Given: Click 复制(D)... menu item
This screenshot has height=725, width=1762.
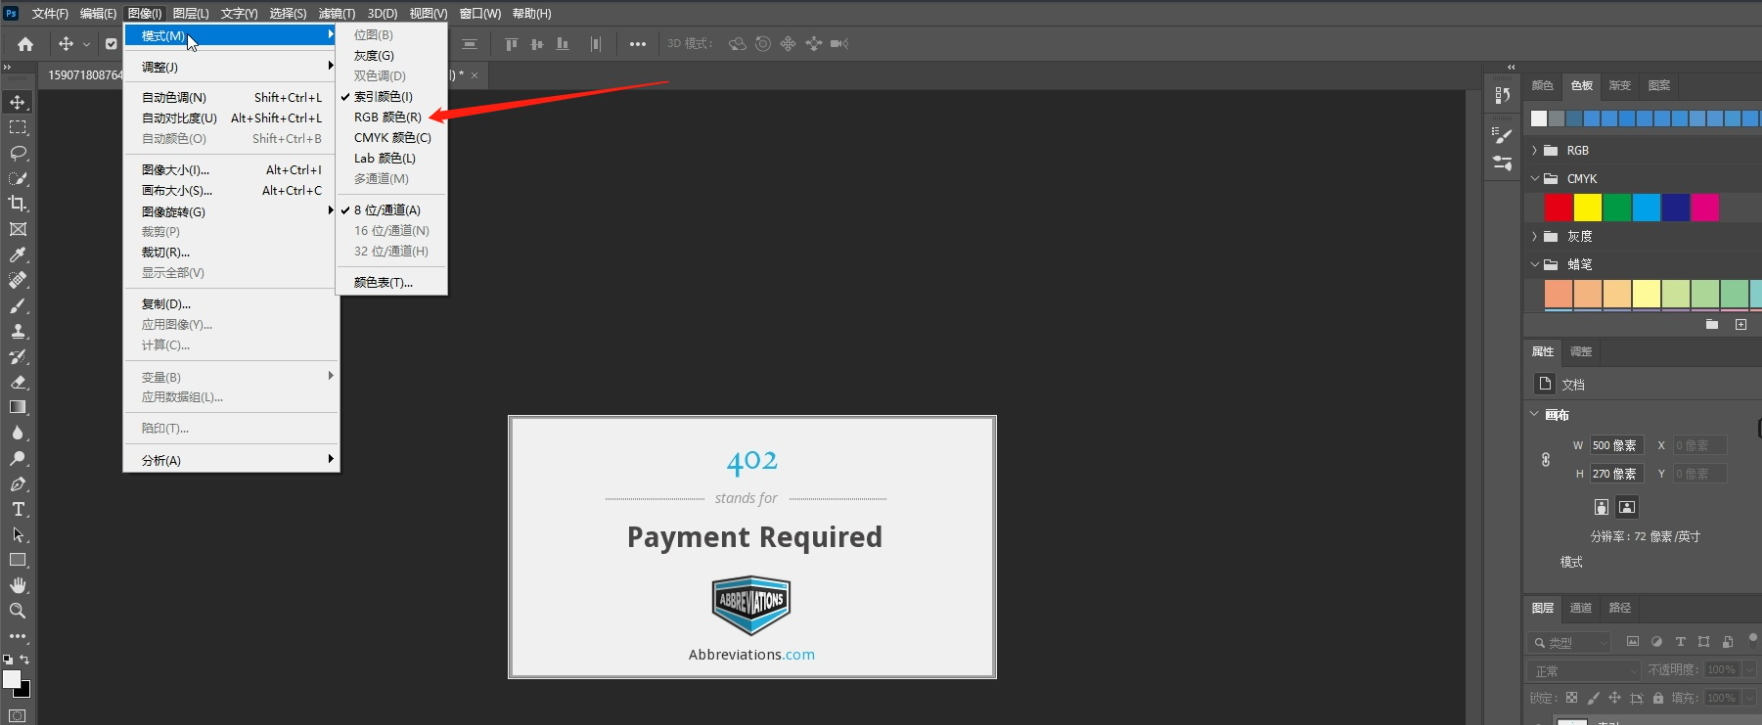Looking at the screenshot, I should point(231,304).
